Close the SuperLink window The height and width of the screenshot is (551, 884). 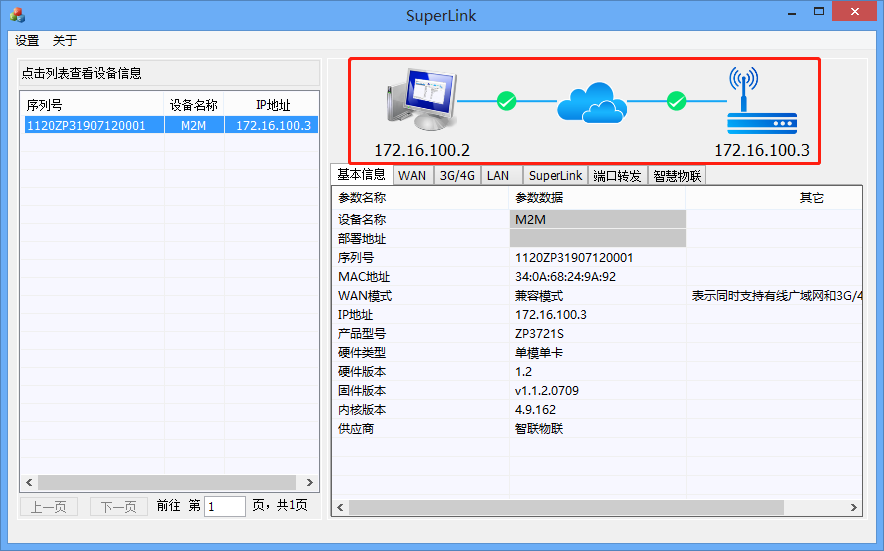point(855,11)
